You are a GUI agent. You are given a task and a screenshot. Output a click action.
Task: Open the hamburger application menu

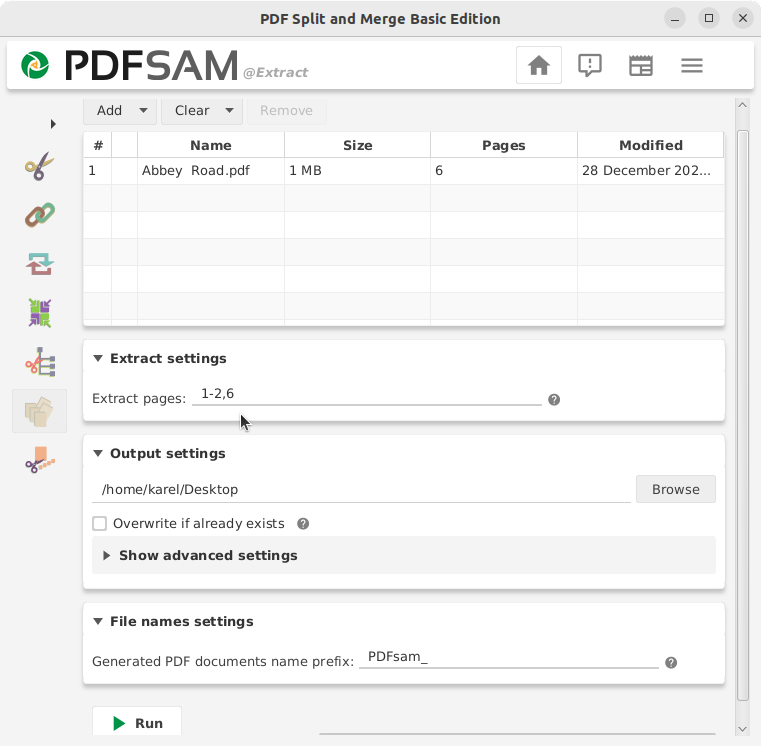pyautogui.click(x=692, y=65)
